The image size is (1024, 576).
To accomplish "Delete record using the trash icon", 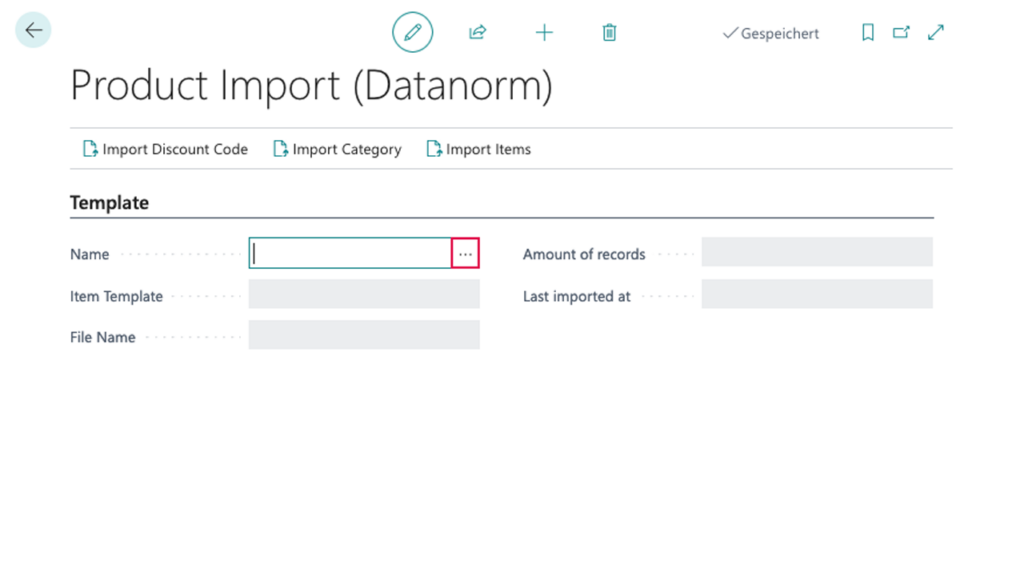I will pos(609,32).
